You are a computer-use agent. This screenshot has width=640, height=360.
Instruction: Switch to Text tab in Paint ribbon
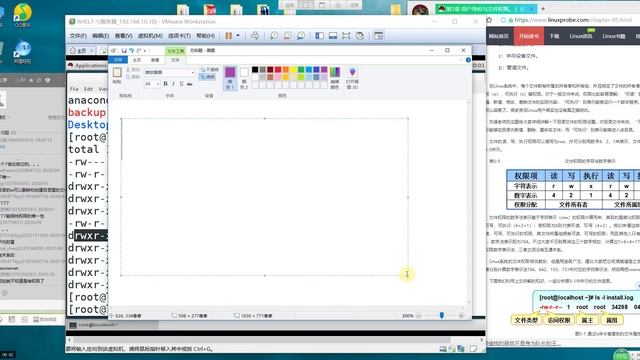175,60
